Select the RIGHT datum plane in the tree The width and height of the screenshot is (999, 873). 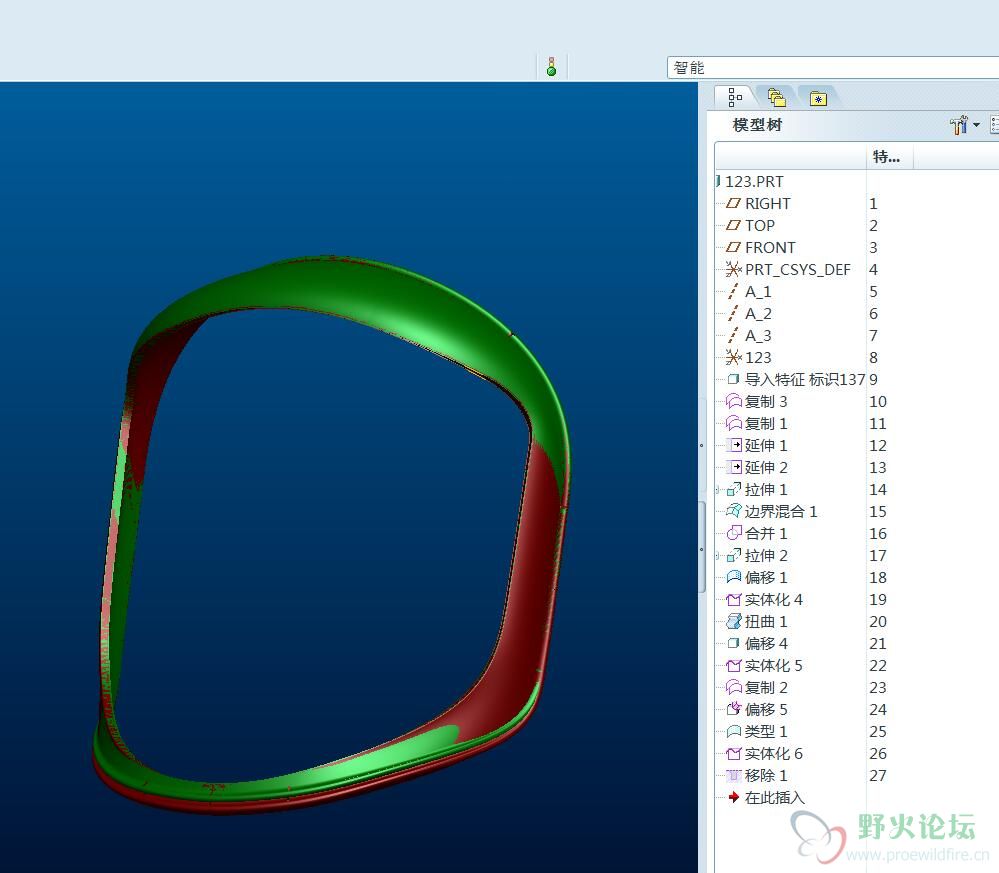pyautogui.click(x=767, y=203)
